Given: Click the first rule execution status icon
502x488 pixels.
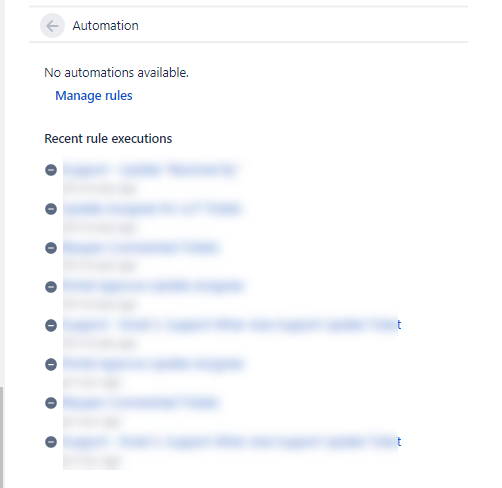Looking at the screenshot, I should pyautogui.click(x=51, y=170).
